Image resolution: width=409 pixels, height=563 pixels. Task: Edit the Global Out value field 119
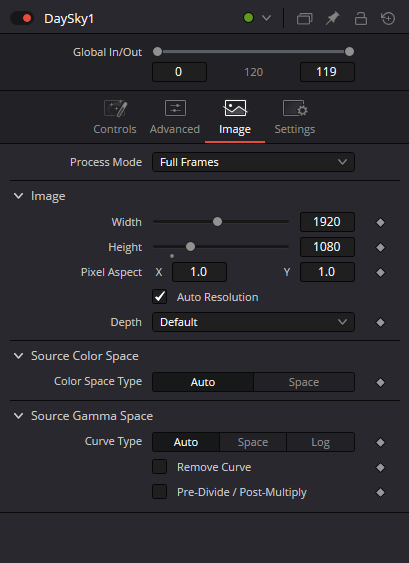[327, 72]
